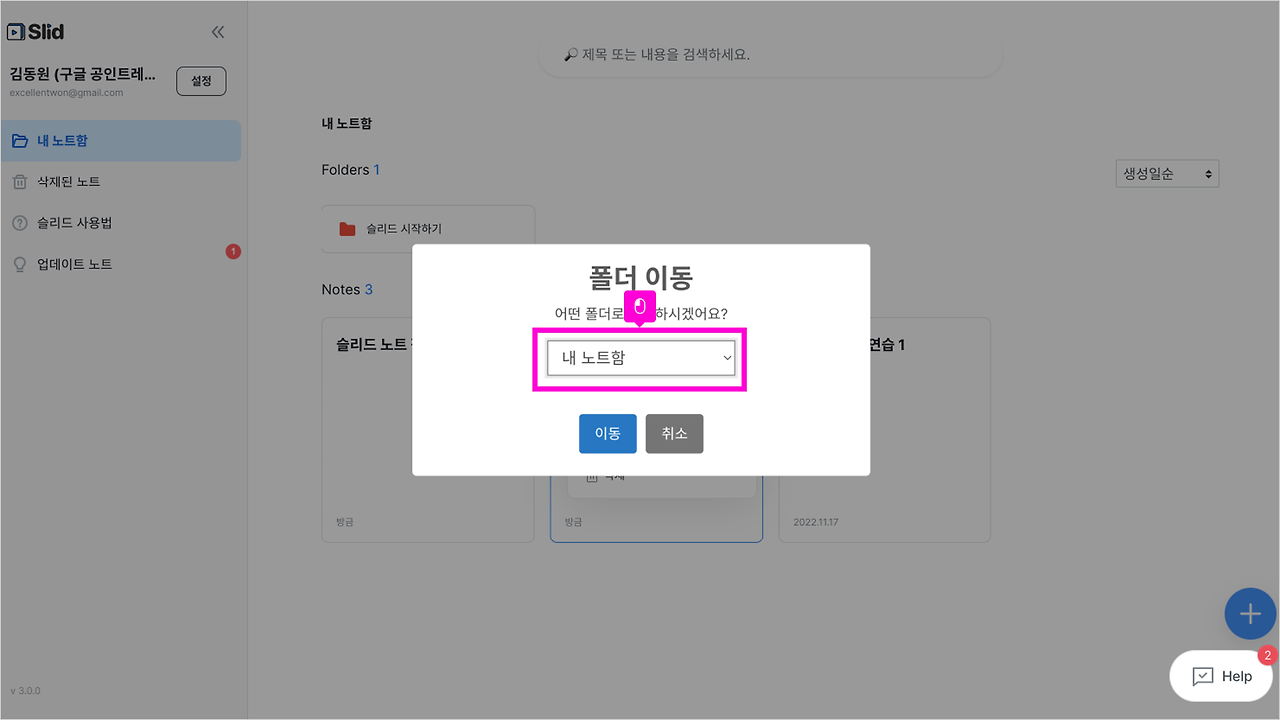Screen dimensions: 1280x720
Task: Collapse the sidebar with the double-chevron icon
Action: [x=218, y=31]
